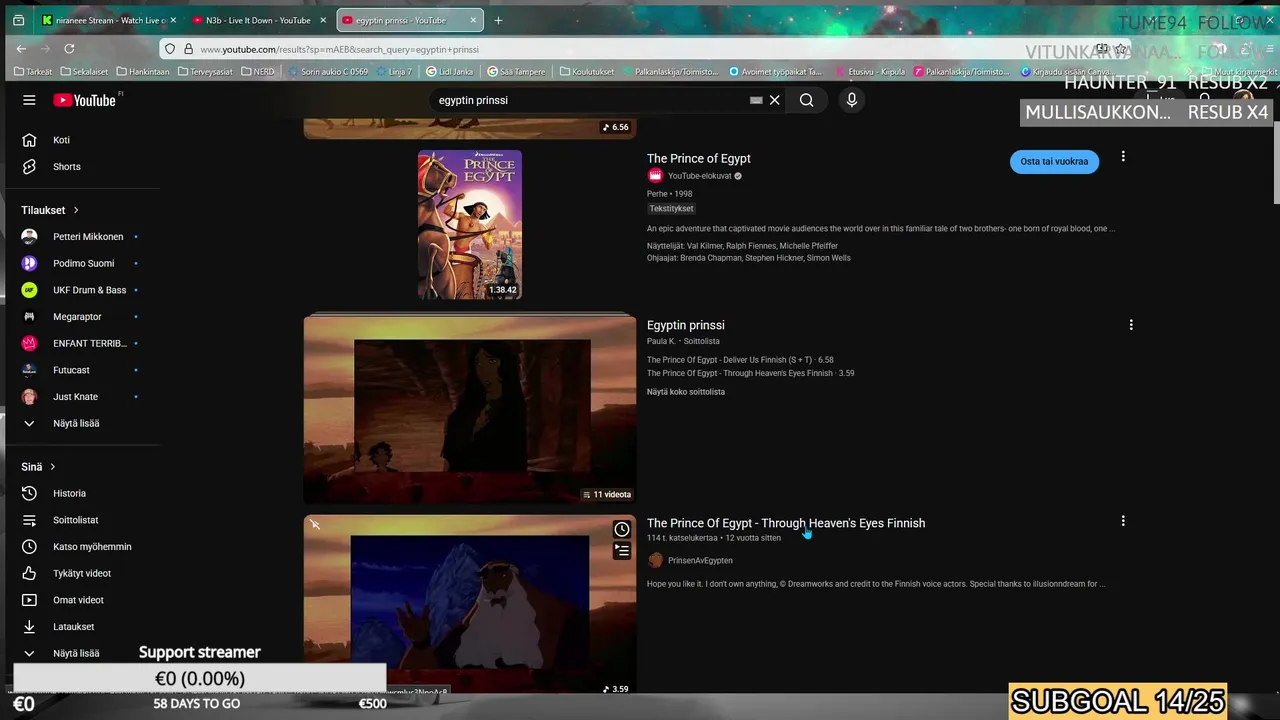Screen dimensions: 1280x720
Task: Open the Tärkeät bookmarks folder
Action: (x=34, y=72)
